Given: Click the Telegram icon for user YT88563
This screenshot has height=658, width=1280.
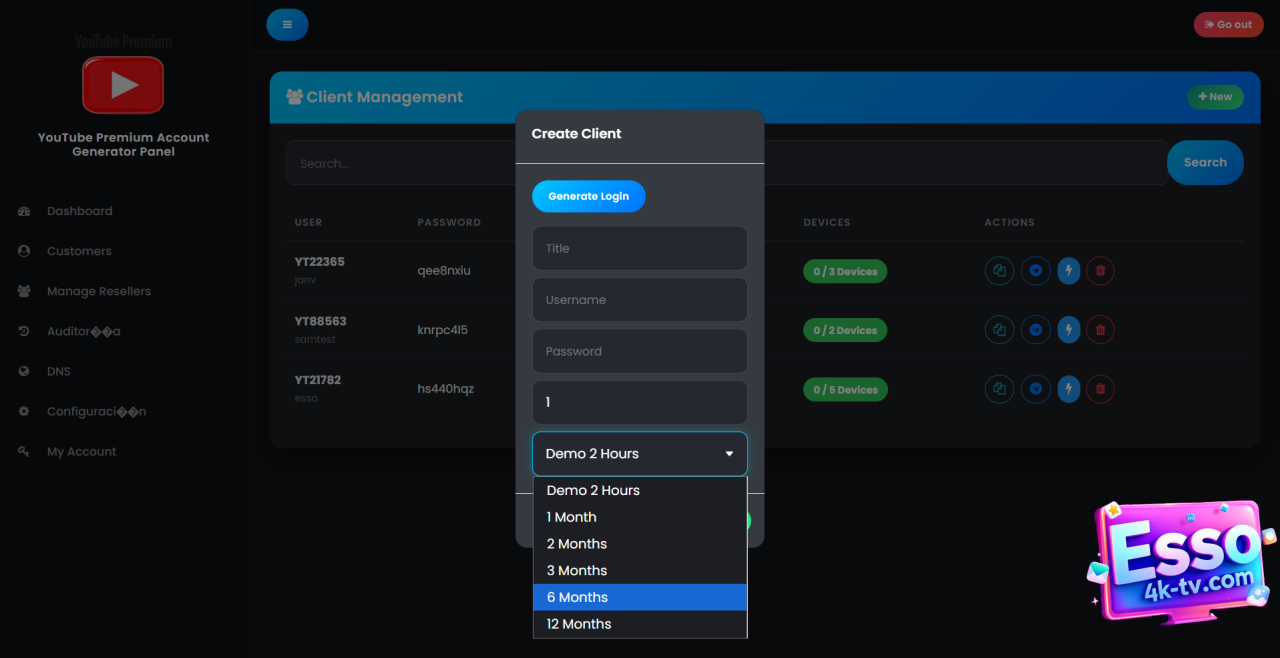Looking at the screenshot, I should (1035, 330).
